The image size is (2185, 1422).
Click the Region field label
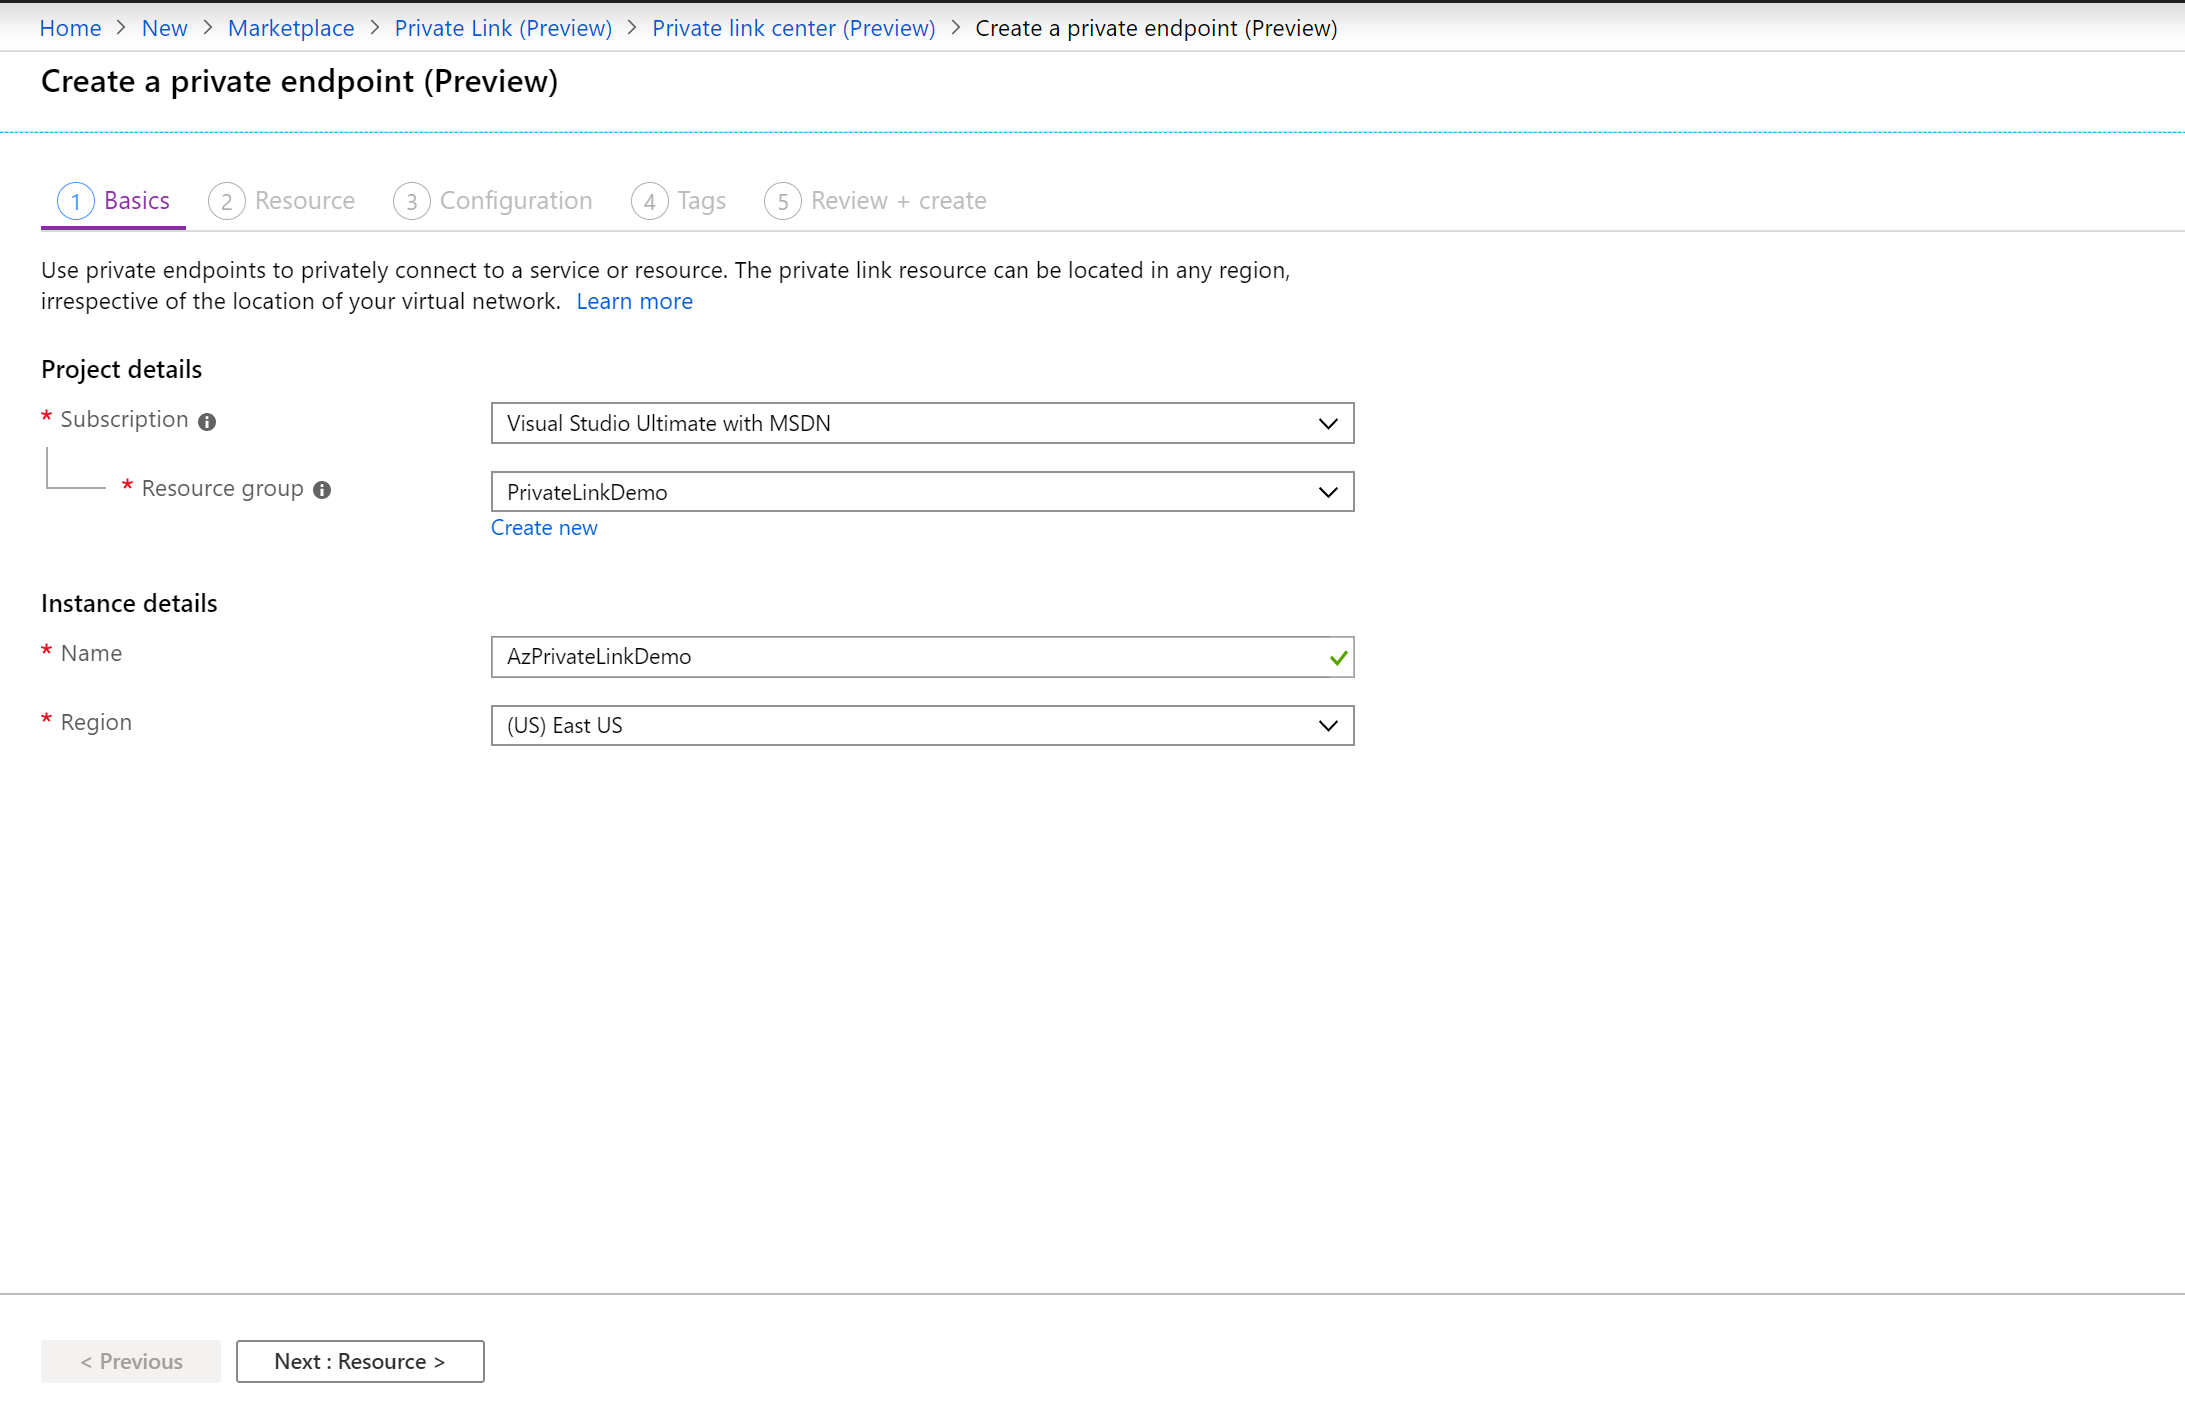[x=96, y=722]
